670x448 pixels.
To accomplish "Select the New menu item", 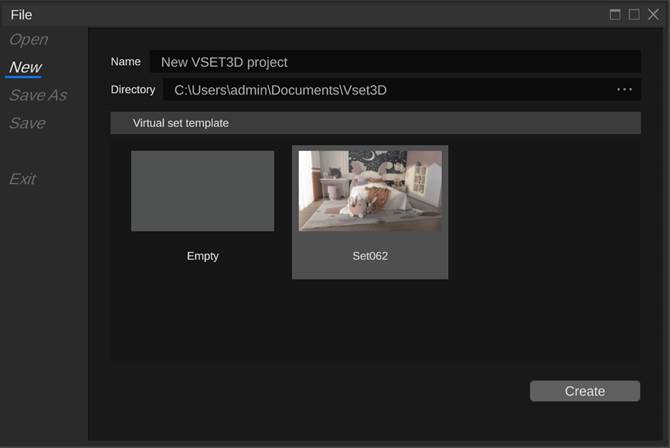I will coord(25,67).
